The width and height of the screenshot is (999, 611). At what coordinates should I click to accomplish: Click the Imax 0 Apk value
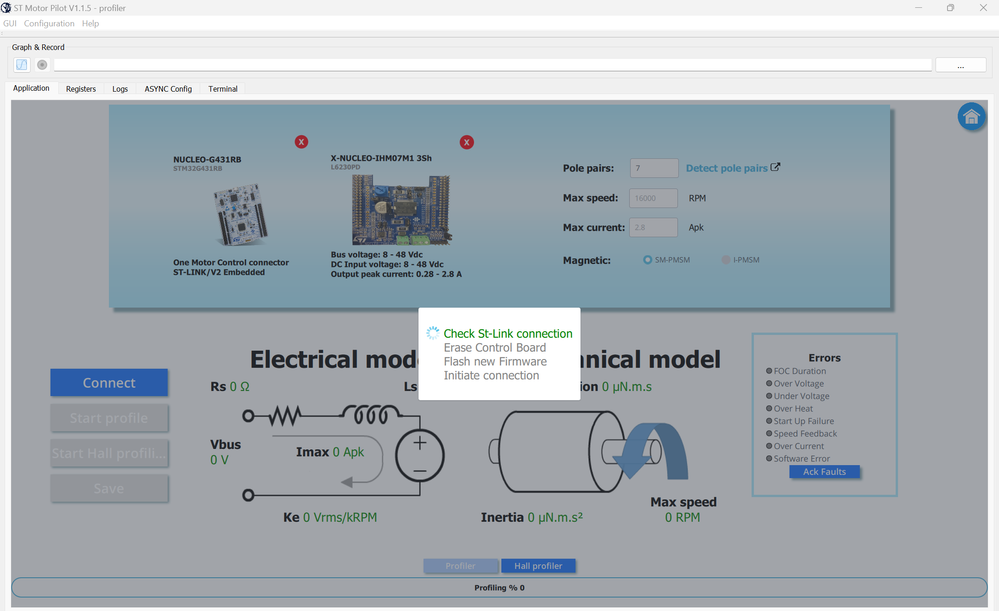coord(348,452)
